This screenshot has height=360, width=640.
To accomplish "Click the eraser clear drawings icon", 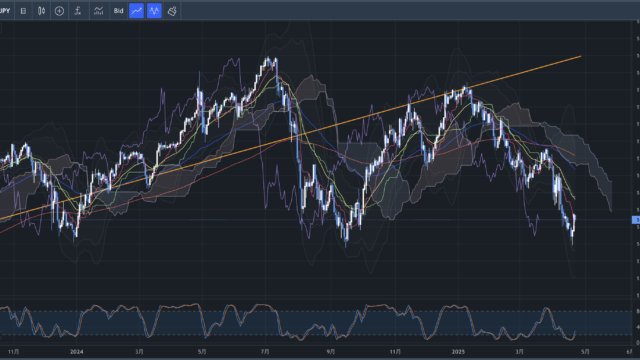I will (172, 11).
